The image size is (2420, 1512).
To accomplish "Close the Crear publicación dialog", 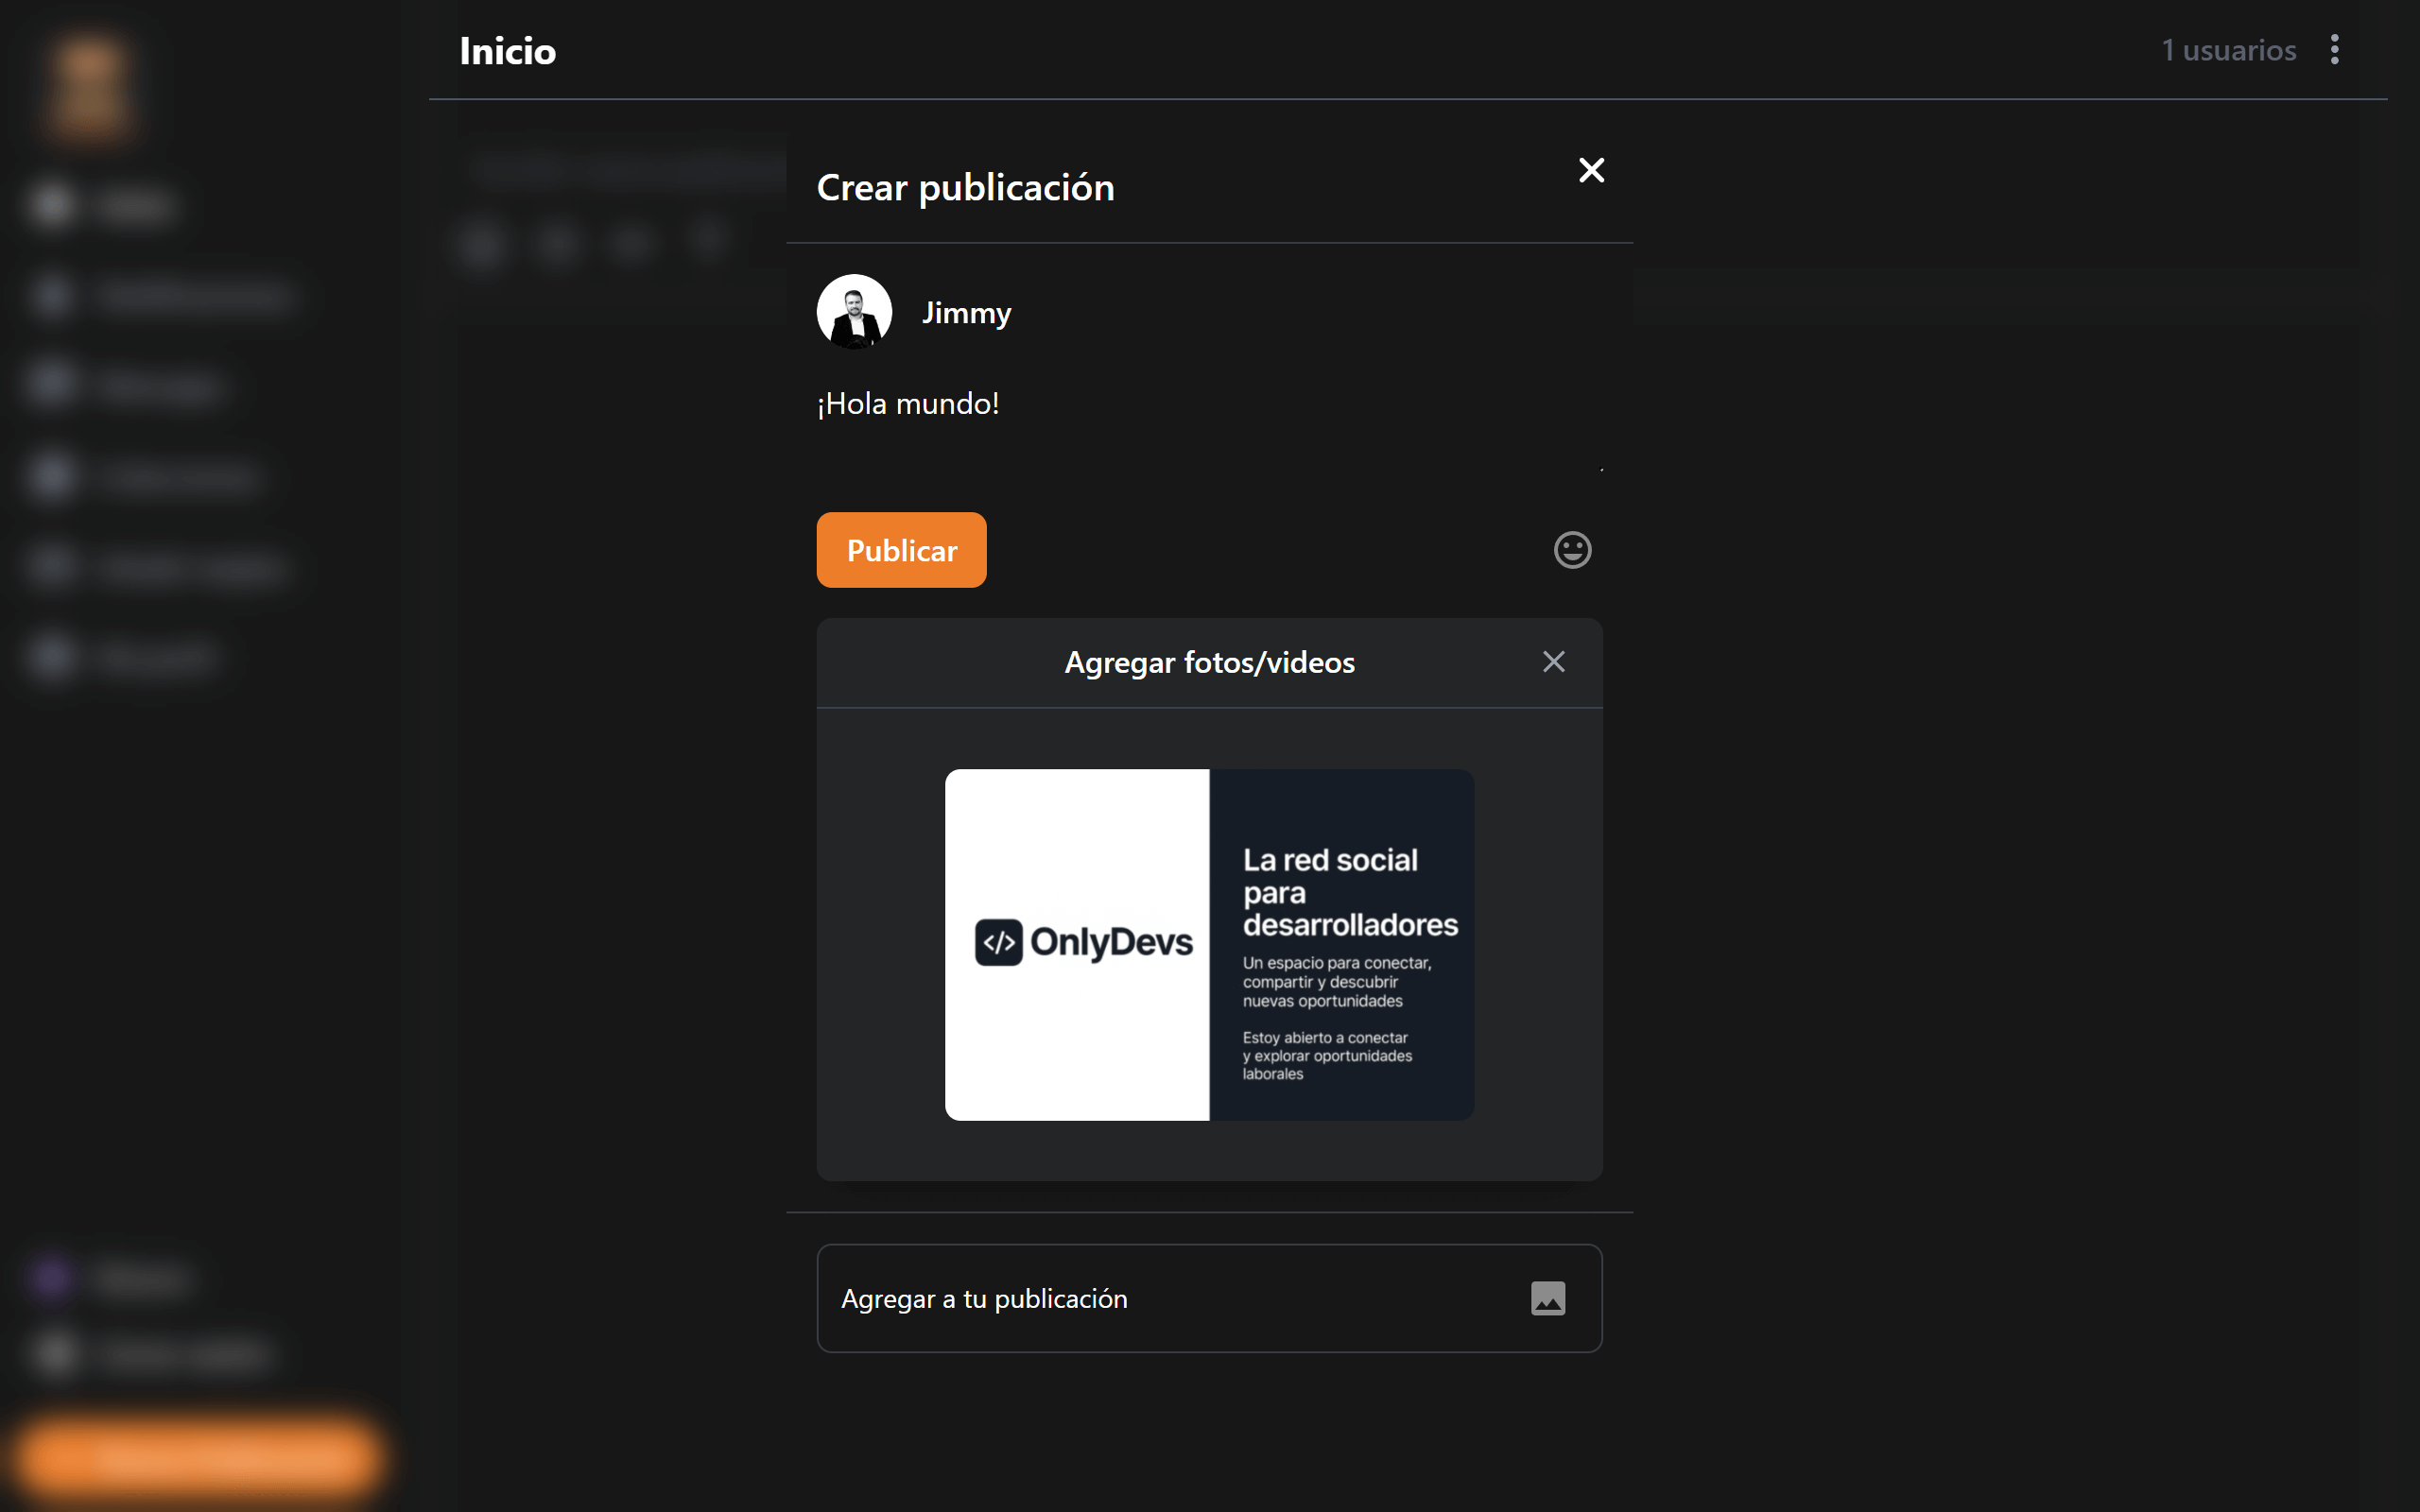I will click(x=1591, y=170).
